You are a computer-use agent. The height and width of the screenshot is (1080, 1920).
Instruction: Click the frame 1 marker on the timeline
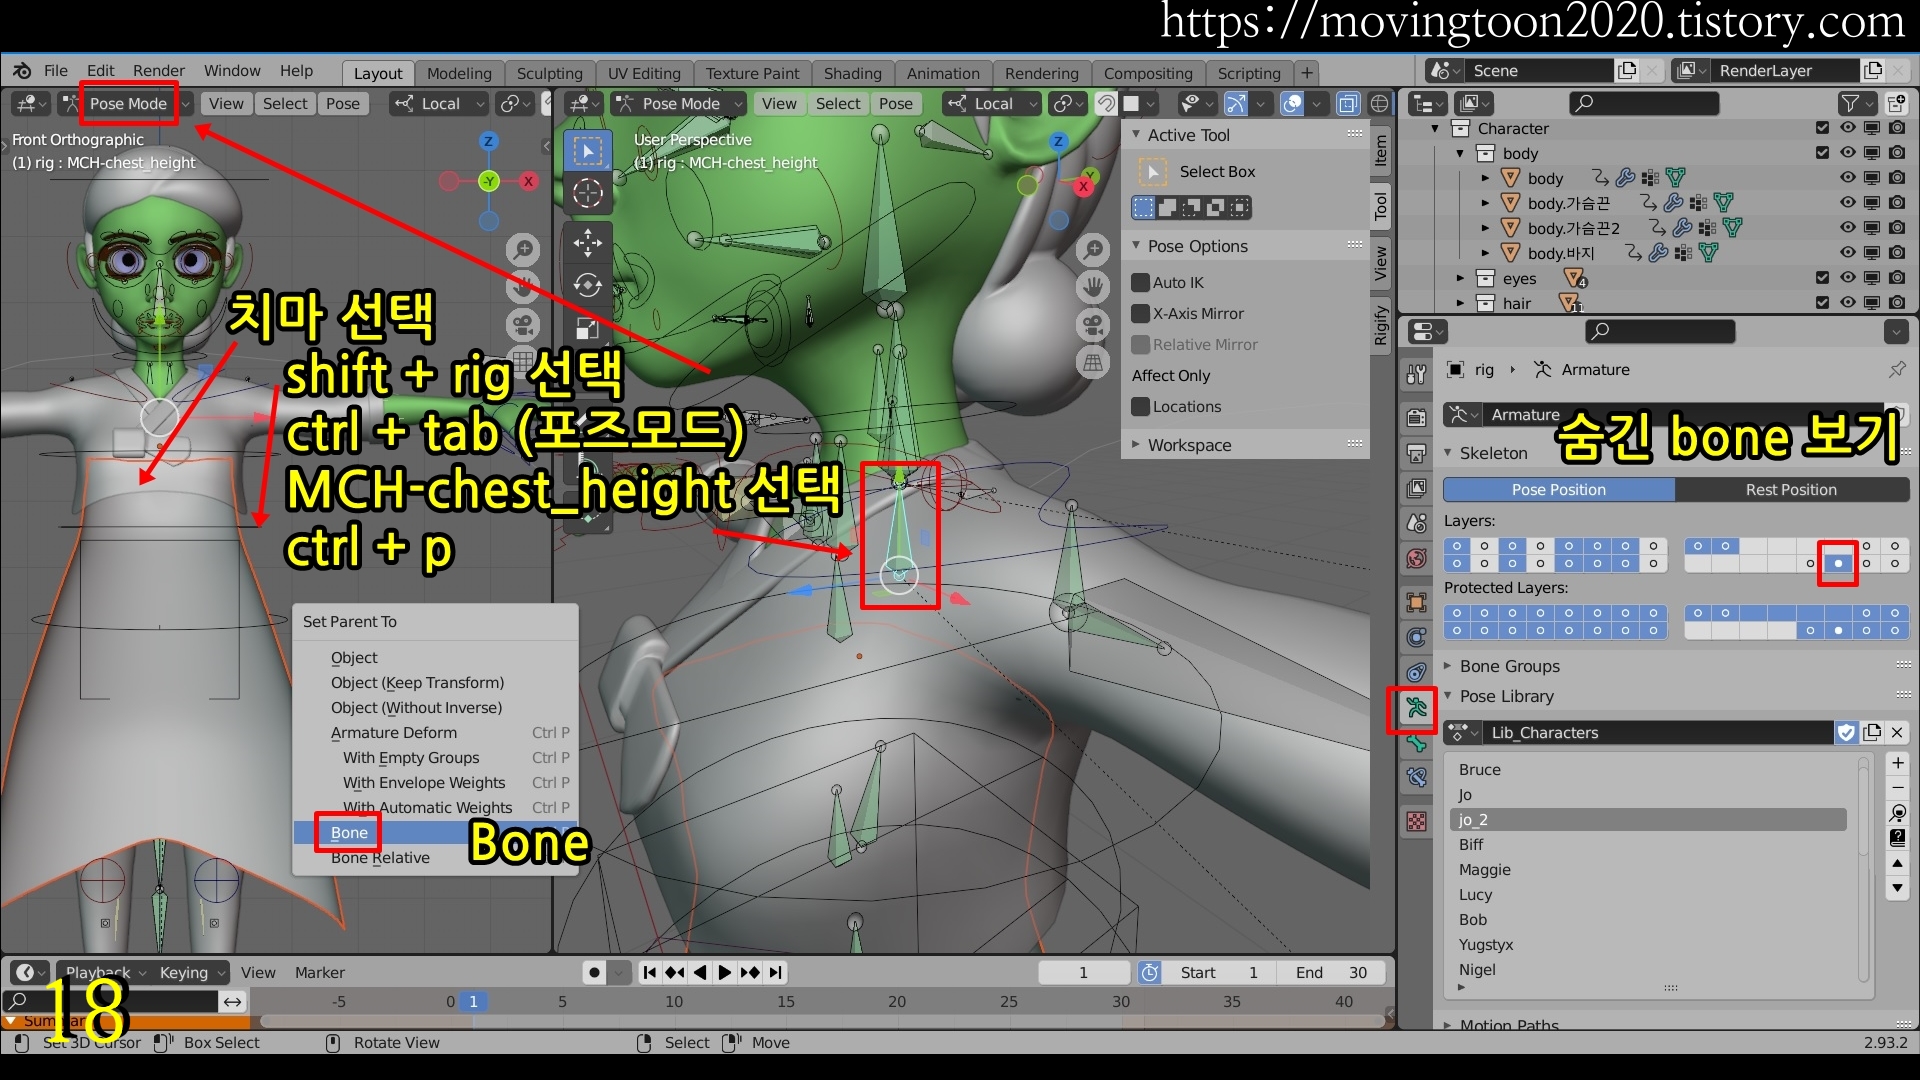[473, 1001]
